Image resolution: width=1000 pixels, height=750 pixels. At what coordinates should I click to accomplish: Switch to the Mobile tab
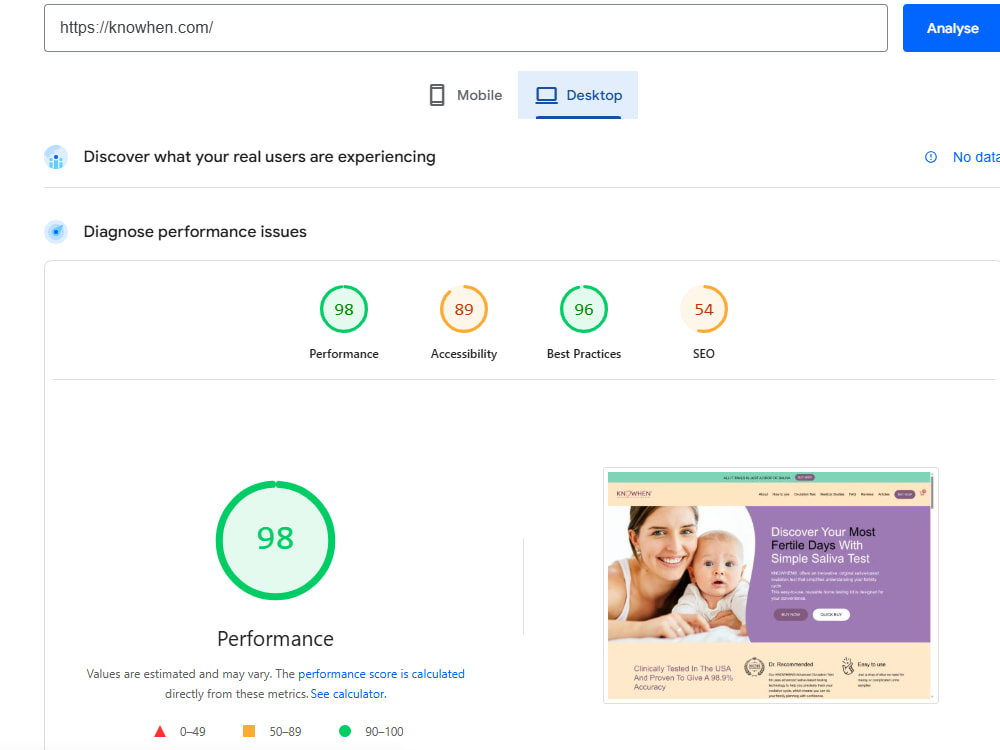pyautogui.click(x=466, y=95)
